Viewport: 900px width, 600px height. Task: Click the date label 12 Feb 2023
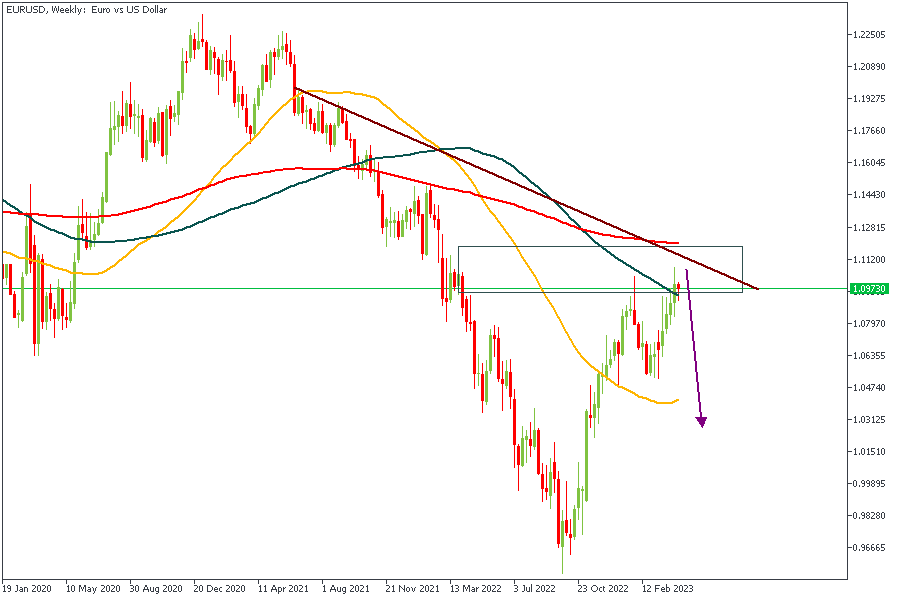668,589
